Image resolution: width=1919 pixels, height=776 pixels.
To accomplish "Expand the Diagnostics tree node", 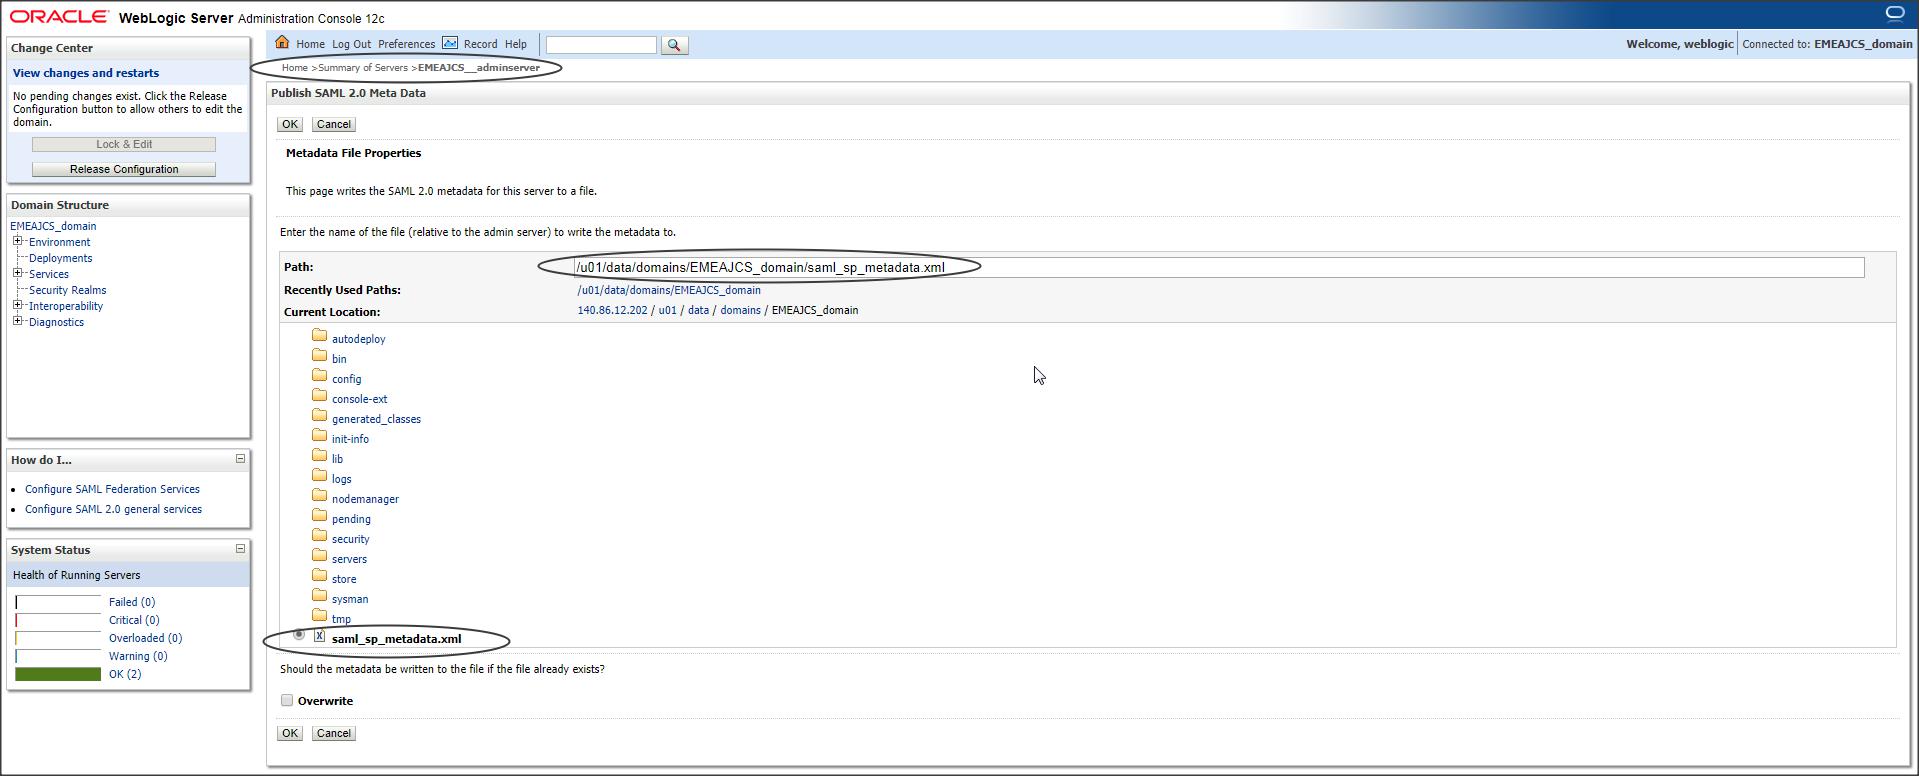I will tap(18, 321).
